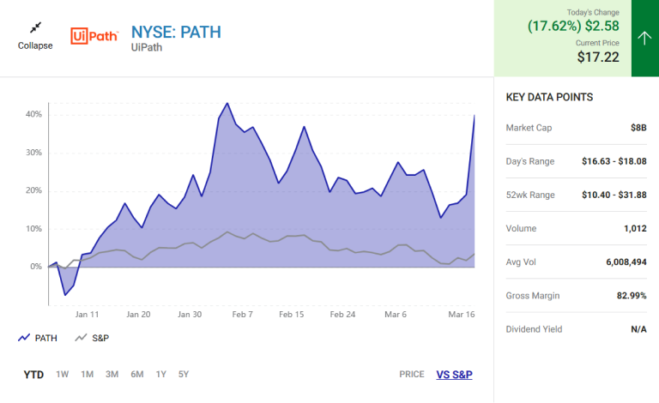
Task: Collapse the stock chart panel
Action: click(35, 45)
